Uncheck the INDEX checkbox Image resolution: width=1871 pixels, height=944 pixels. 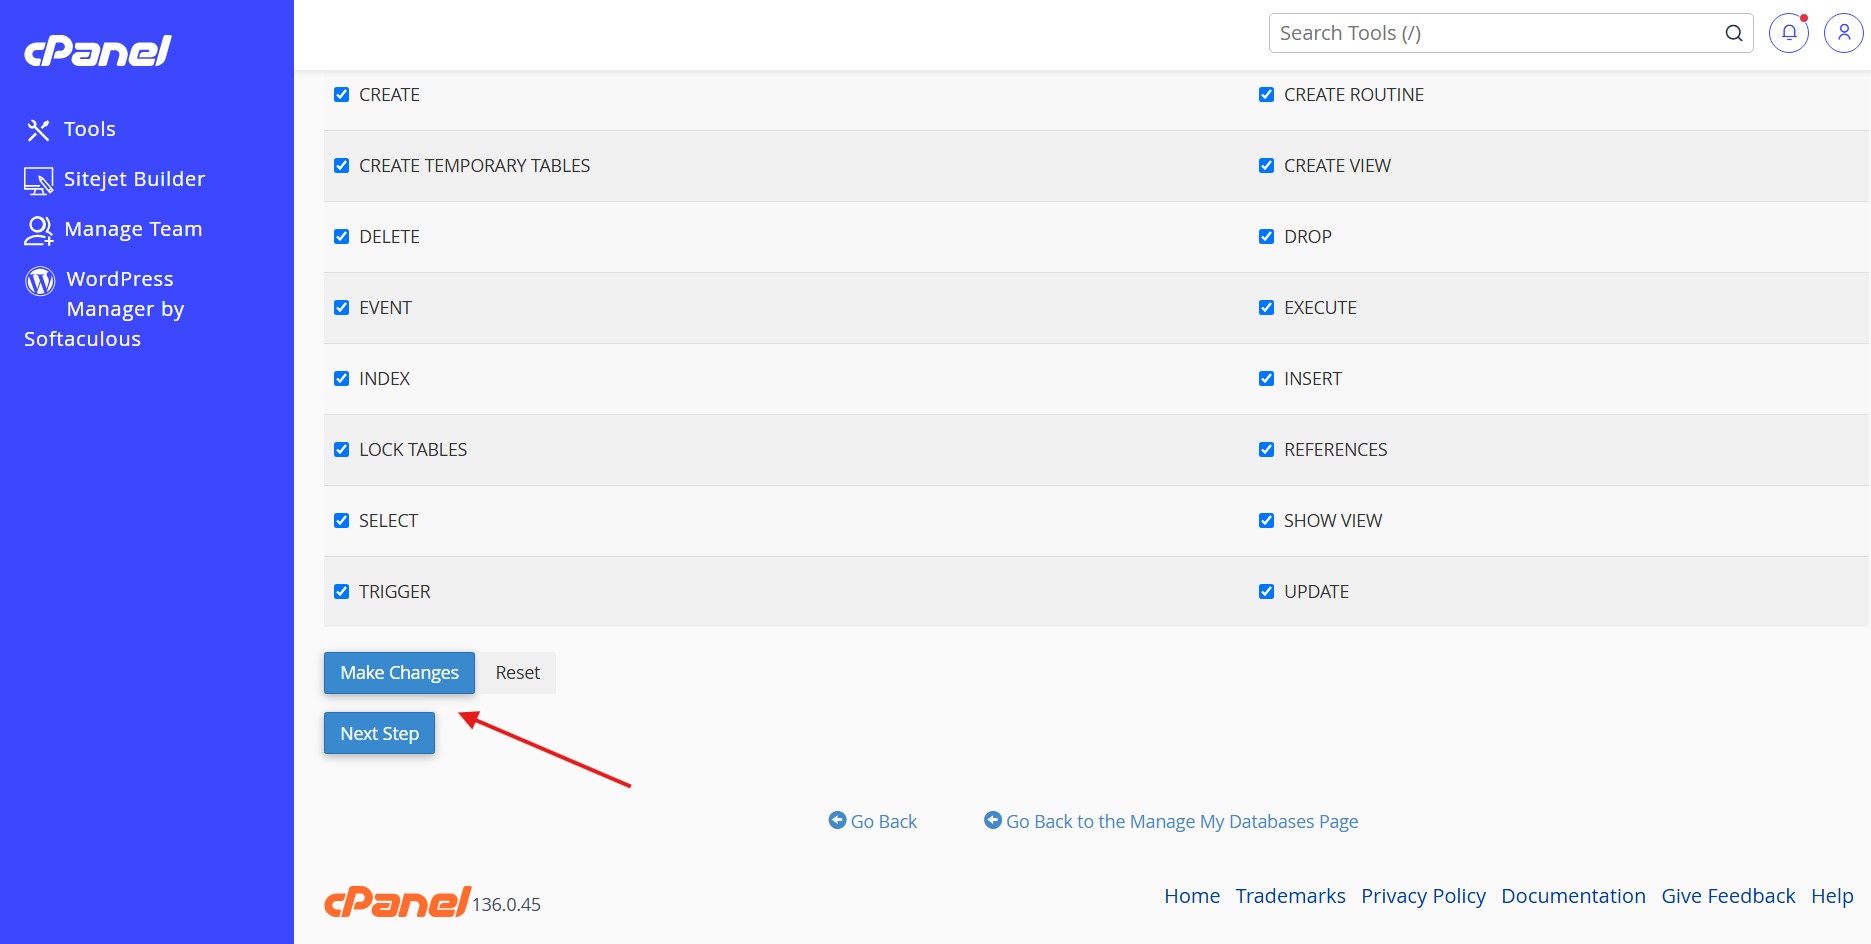(341, 379)
